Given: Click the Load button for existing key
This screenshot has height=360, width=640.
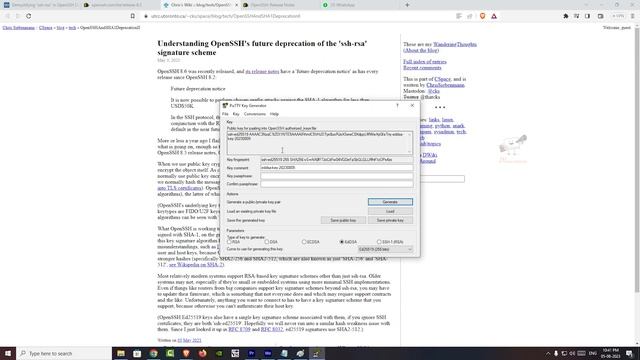Looking at the screenshot, I should coord(390,211).
